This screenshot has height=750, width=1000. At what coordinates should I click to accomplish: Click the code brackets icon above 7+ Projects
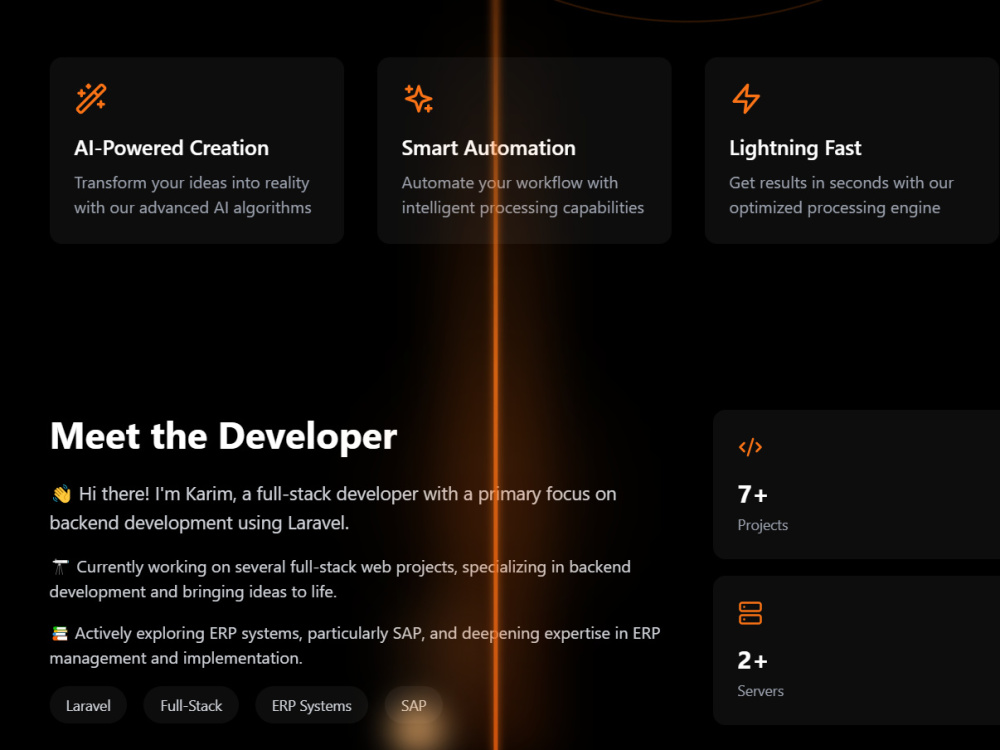pos(750,447)
